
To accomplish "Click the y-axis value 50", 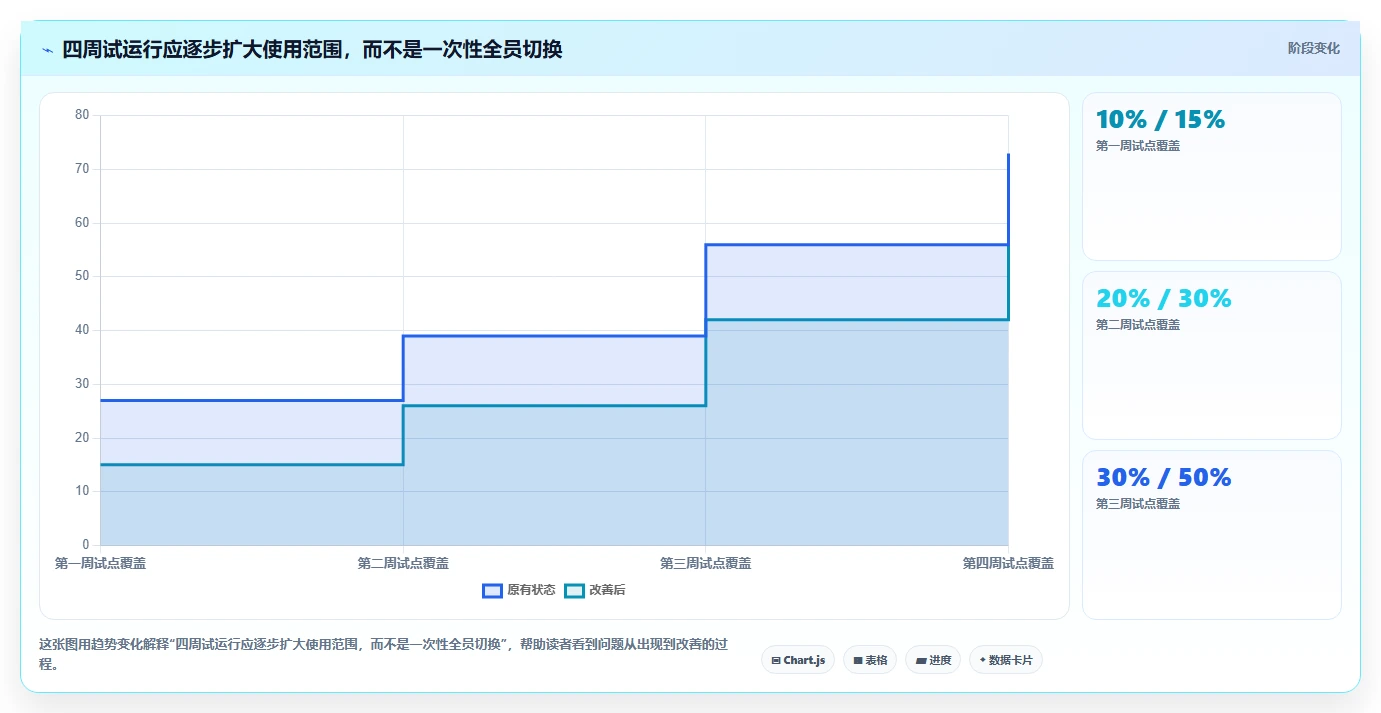I will pos(82,276).
